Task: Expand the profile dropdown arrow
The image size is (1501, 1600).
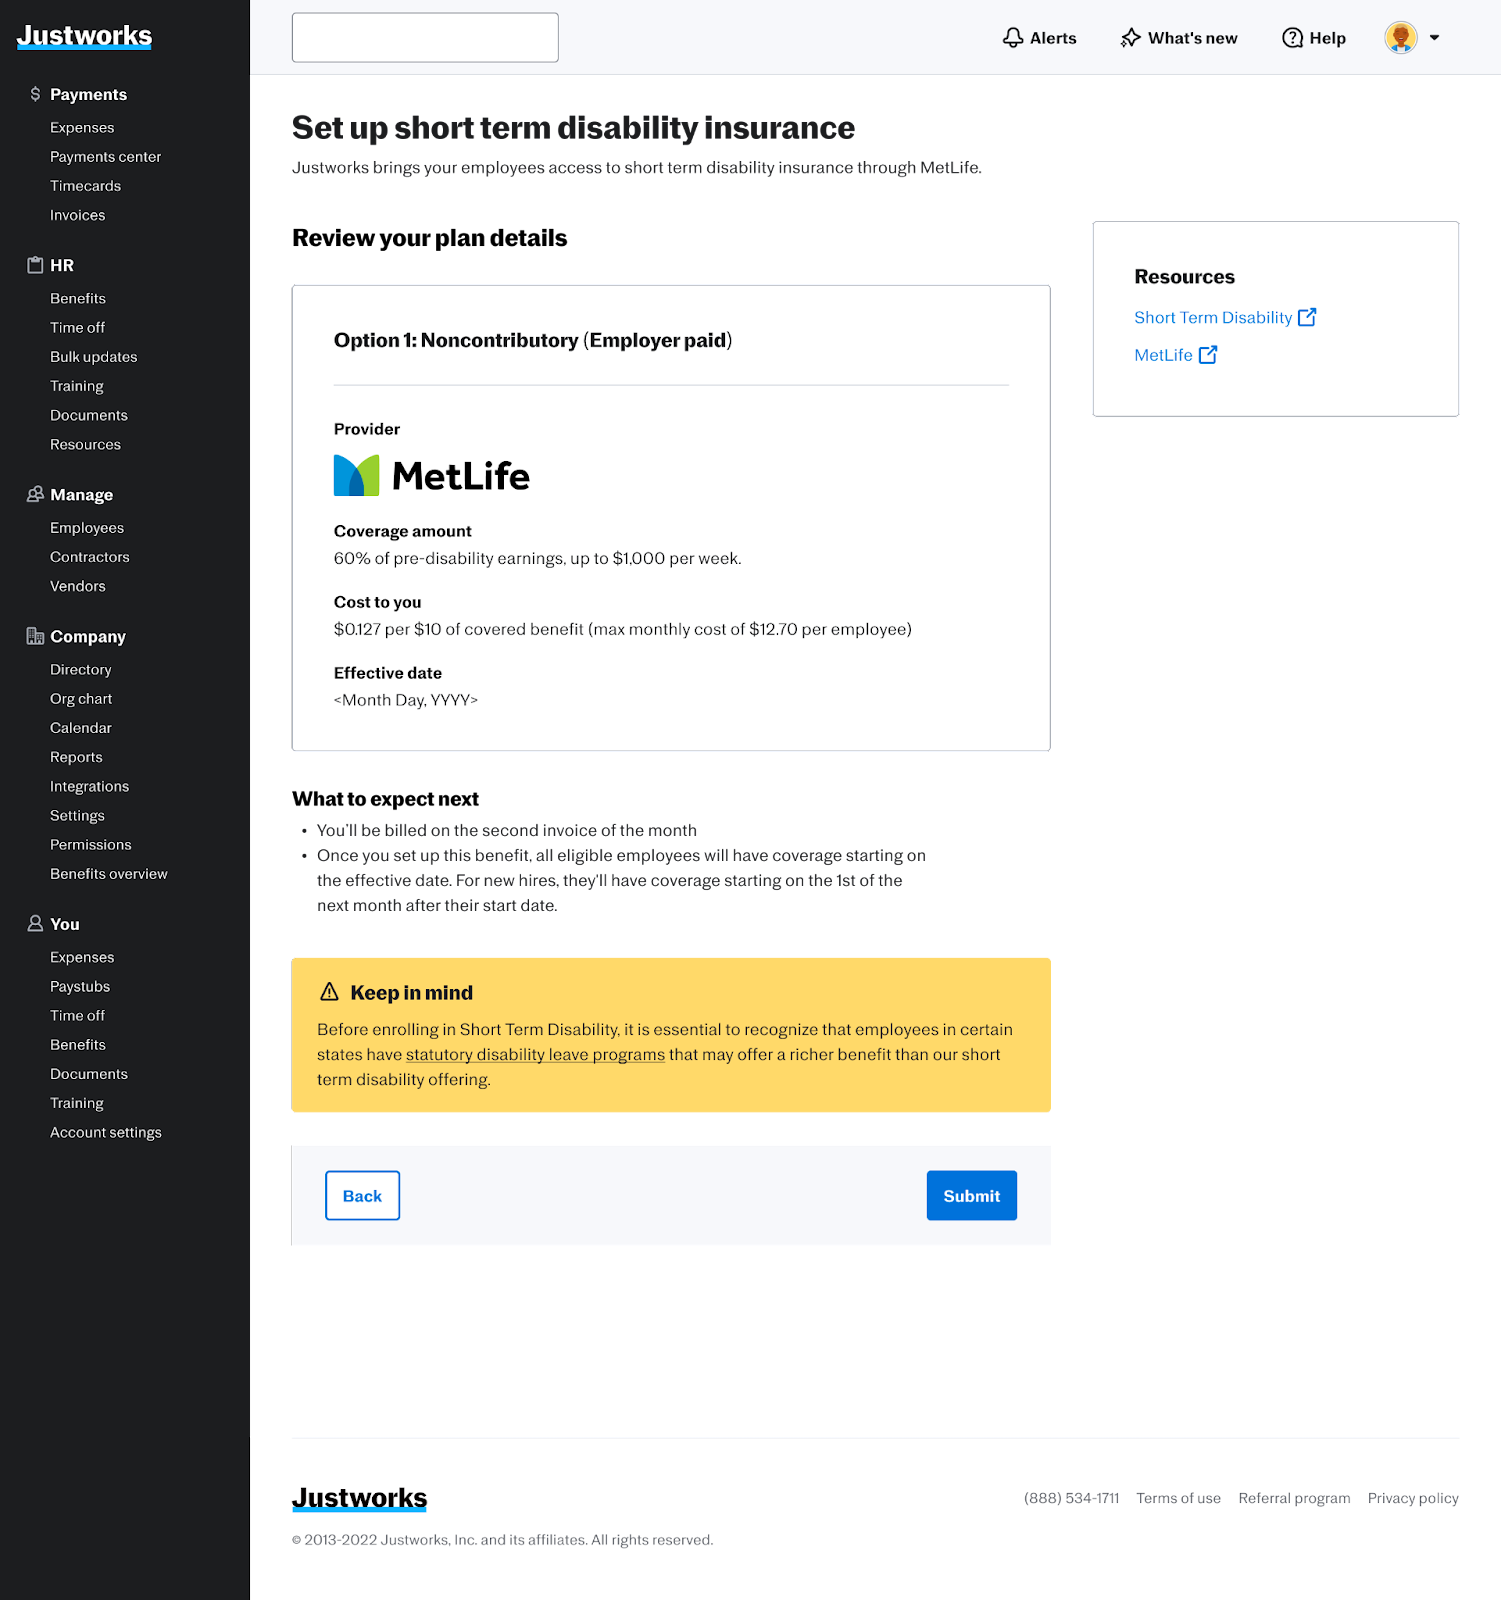Action: [1434, 38]
